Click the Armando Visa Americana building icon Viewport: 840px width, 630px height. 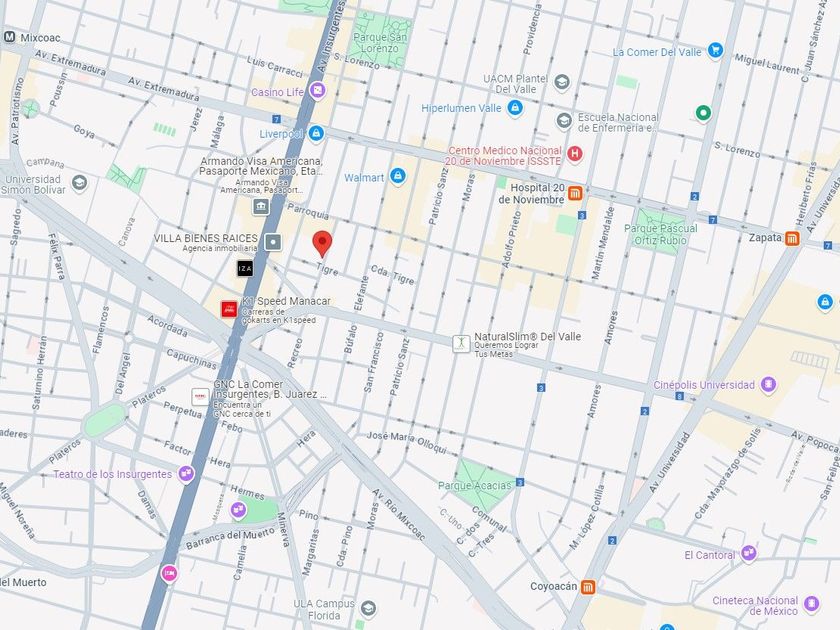(x=261, y=206)
